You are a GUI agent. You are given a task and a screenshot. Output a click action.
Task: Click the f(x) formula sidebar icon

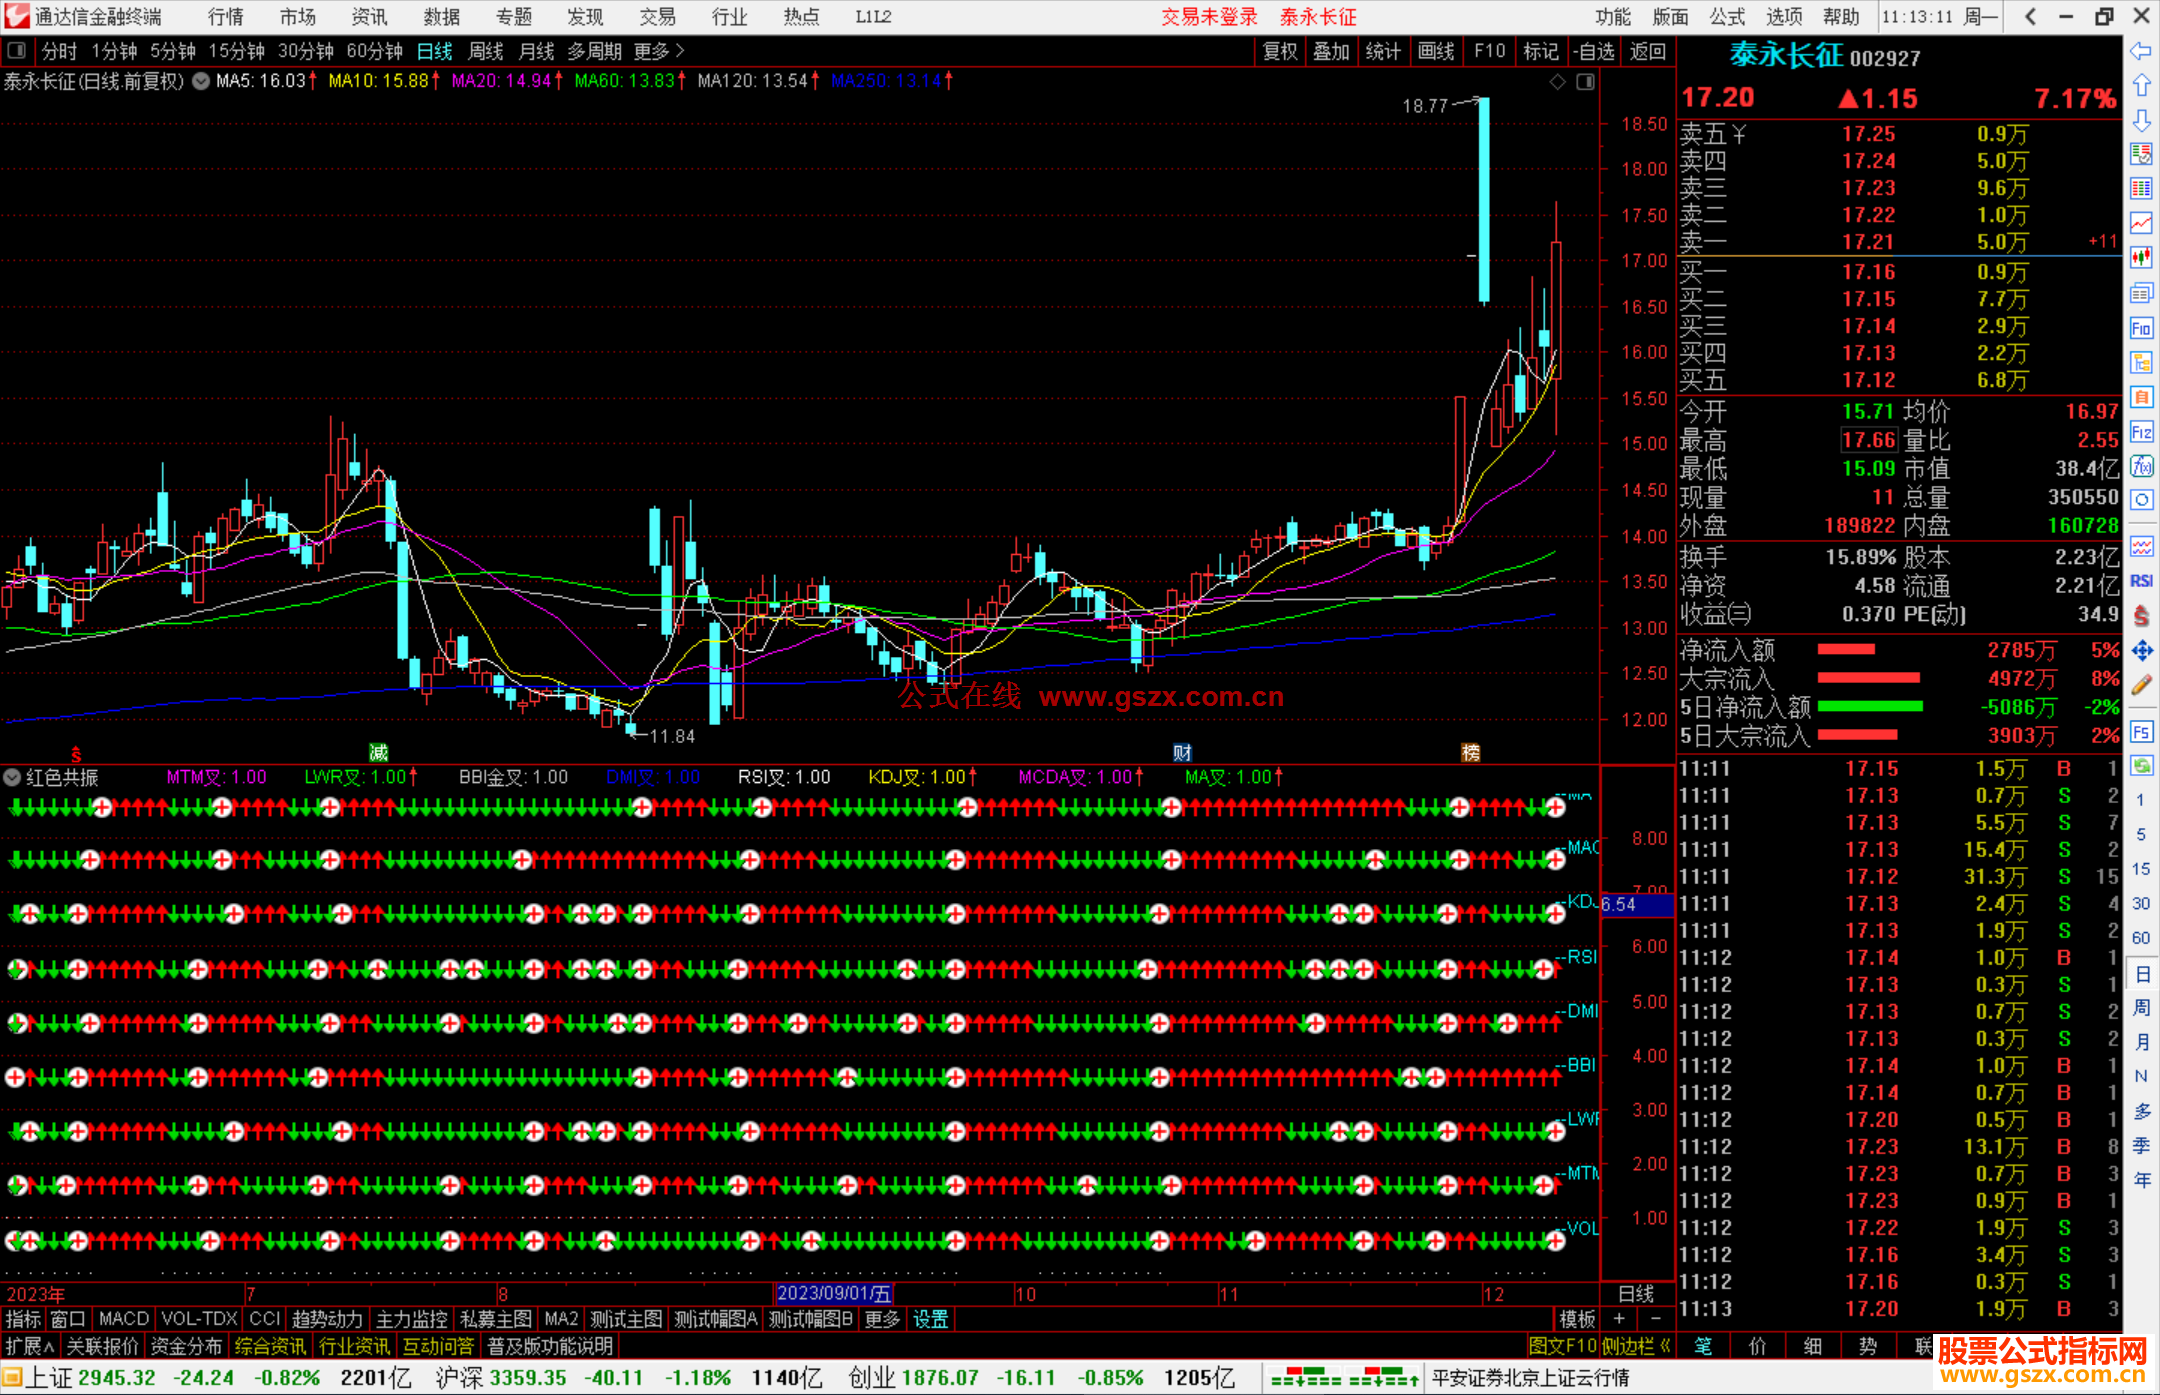coord(2141,467)
